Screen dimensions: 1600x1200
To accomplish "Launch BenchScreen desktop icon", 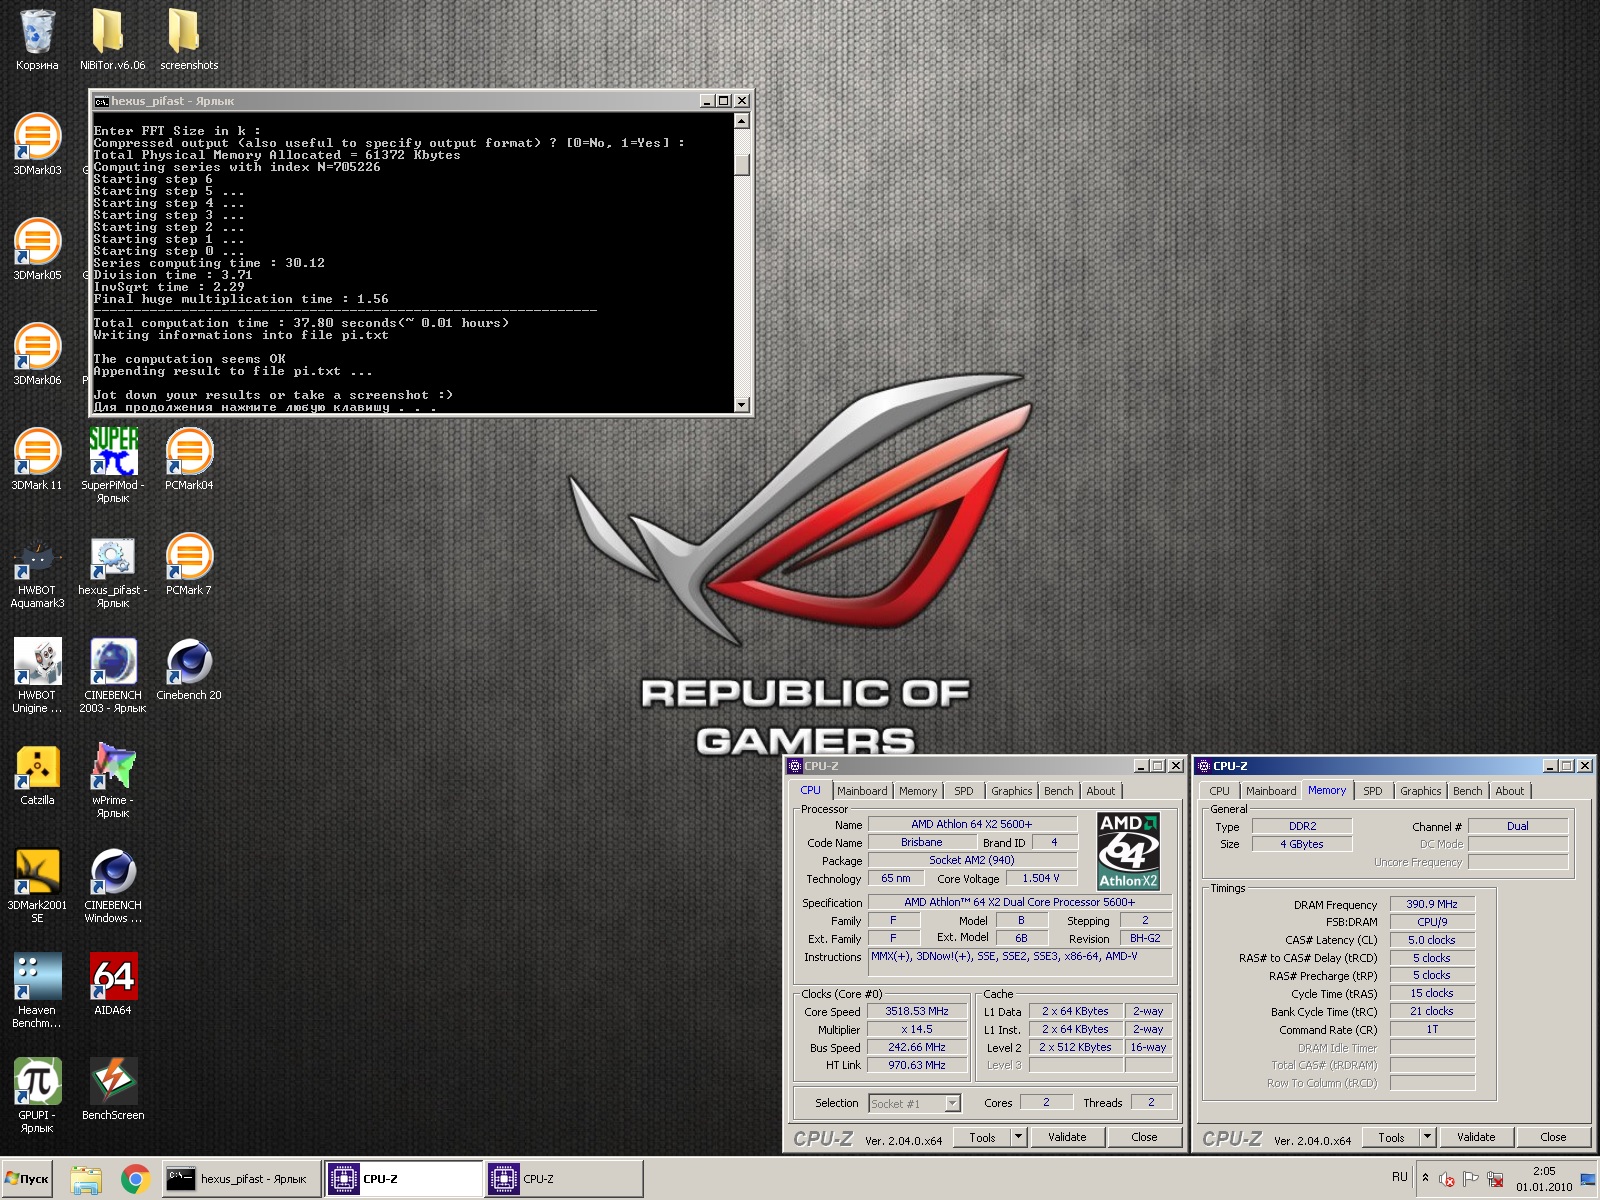I will (x=113, y=1091).
